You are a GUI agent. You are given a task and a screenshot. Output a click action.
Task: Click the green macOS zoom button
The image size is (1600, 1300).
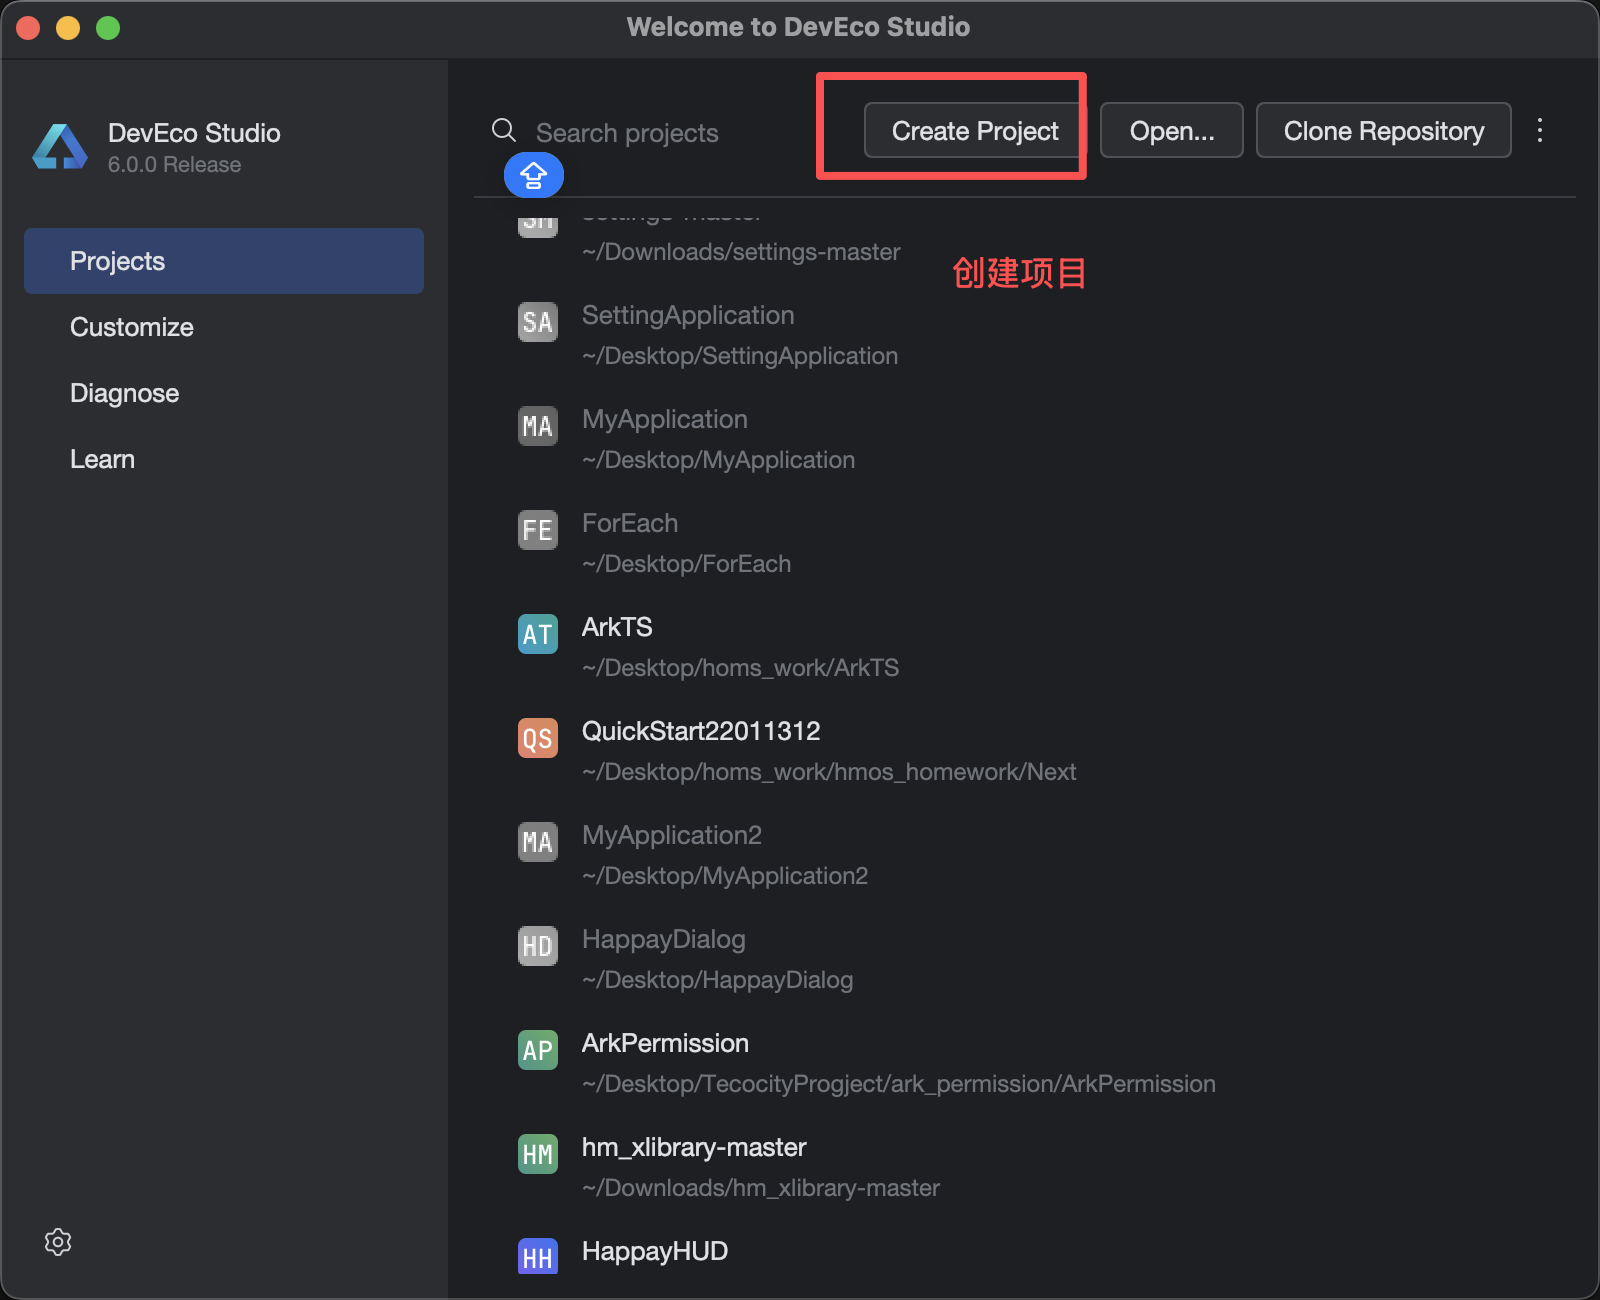coord(108,28)
